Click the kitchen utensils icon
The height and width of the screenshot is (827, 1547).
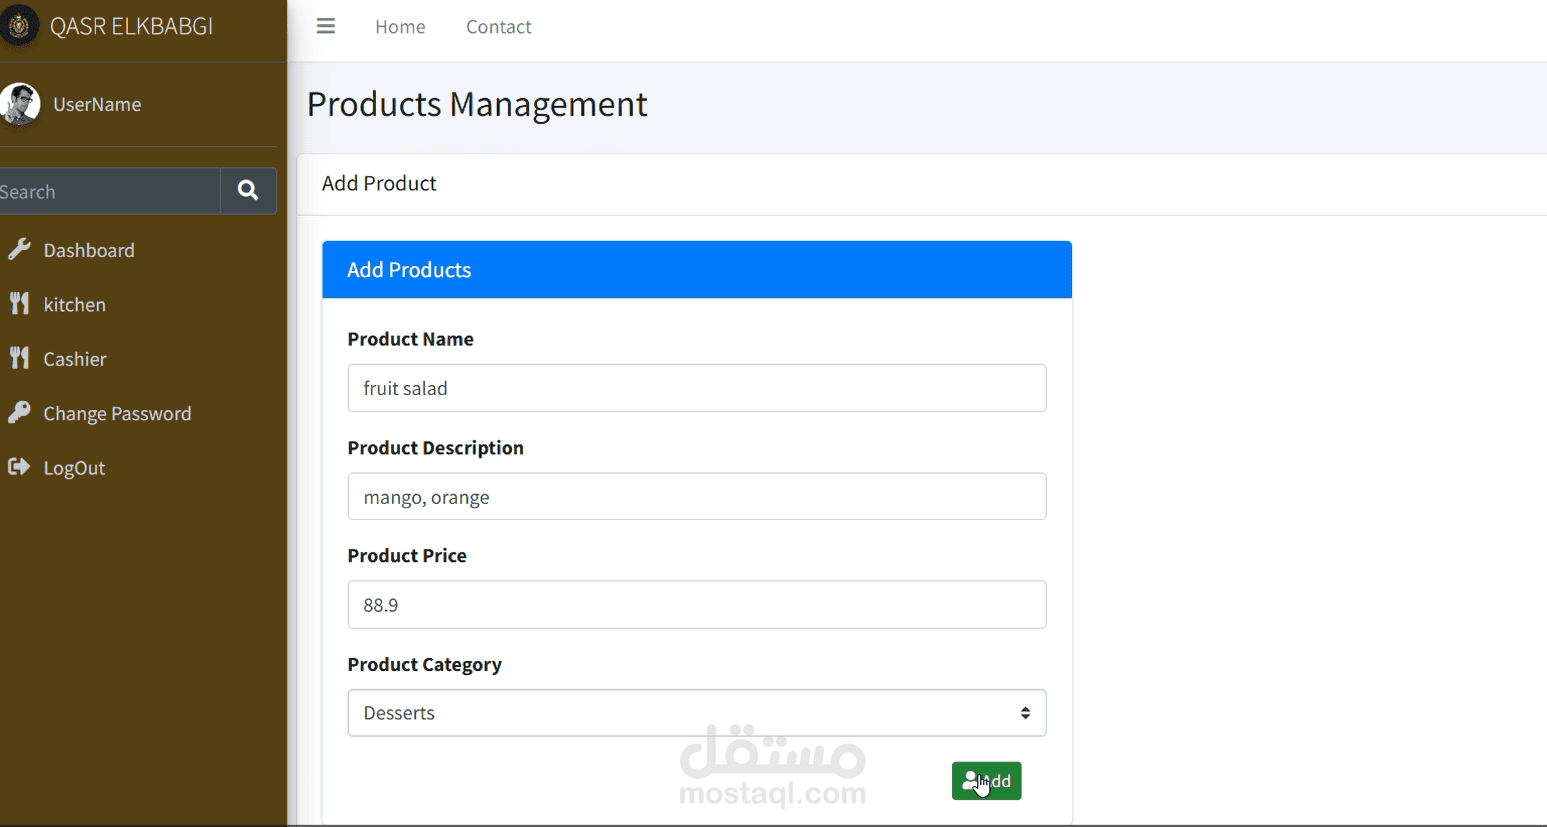(19, 304)
